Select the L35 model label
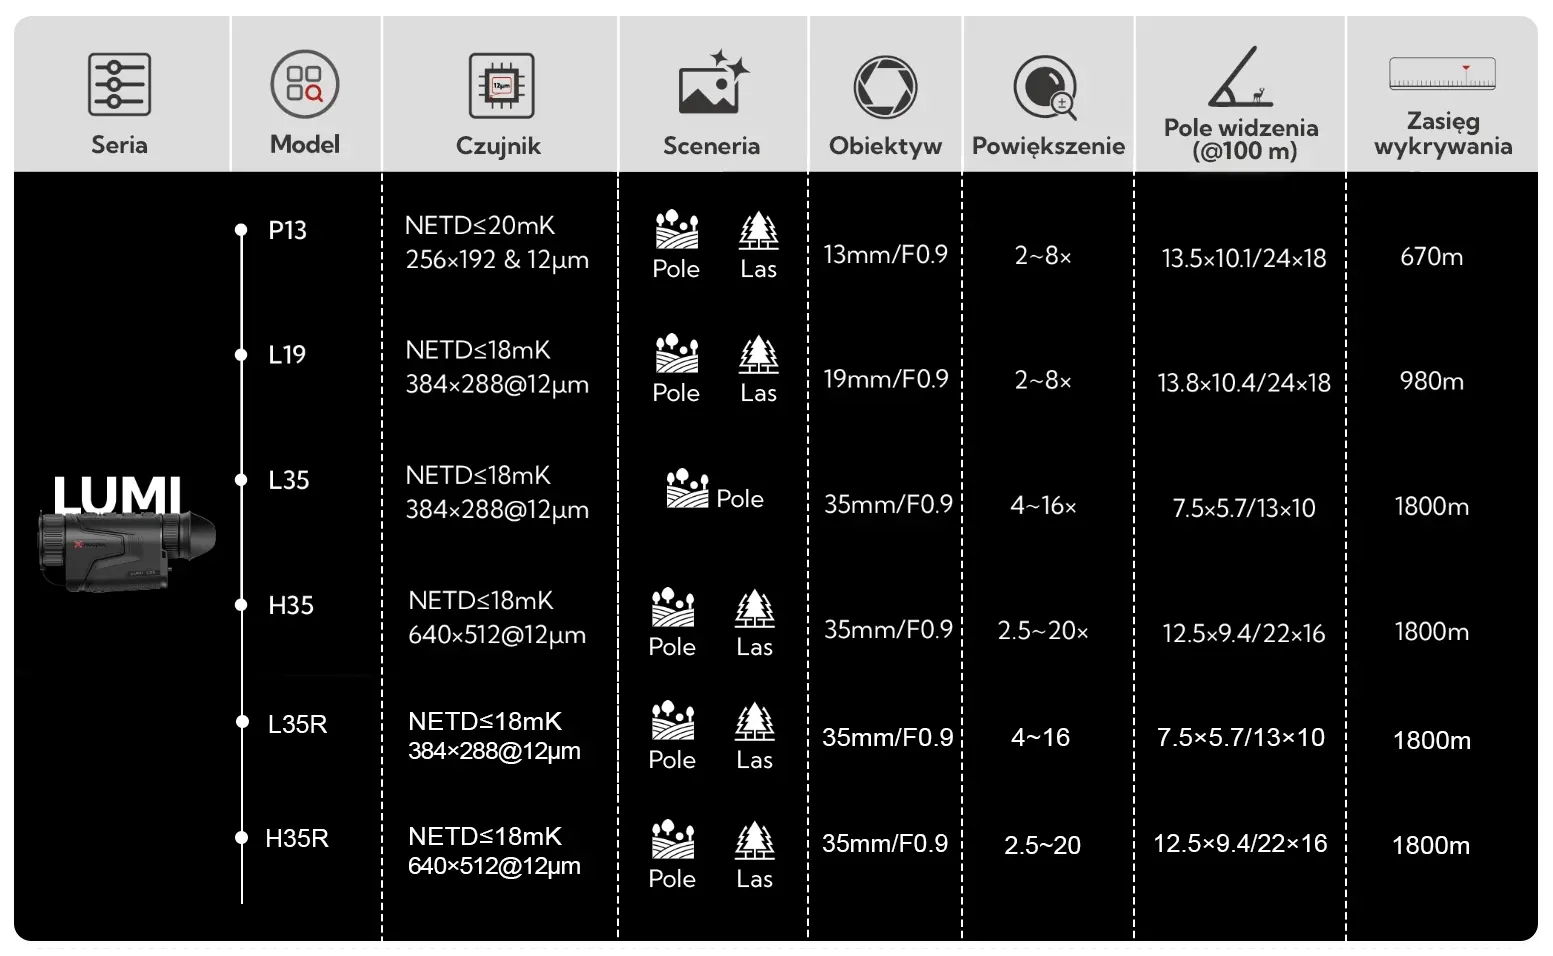 point(288,480)
